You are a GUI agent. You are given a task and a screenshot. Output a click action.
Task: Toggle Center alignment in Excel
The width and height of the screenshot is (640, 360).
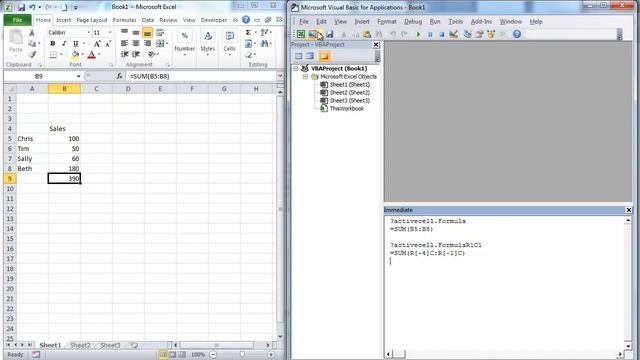136,43
